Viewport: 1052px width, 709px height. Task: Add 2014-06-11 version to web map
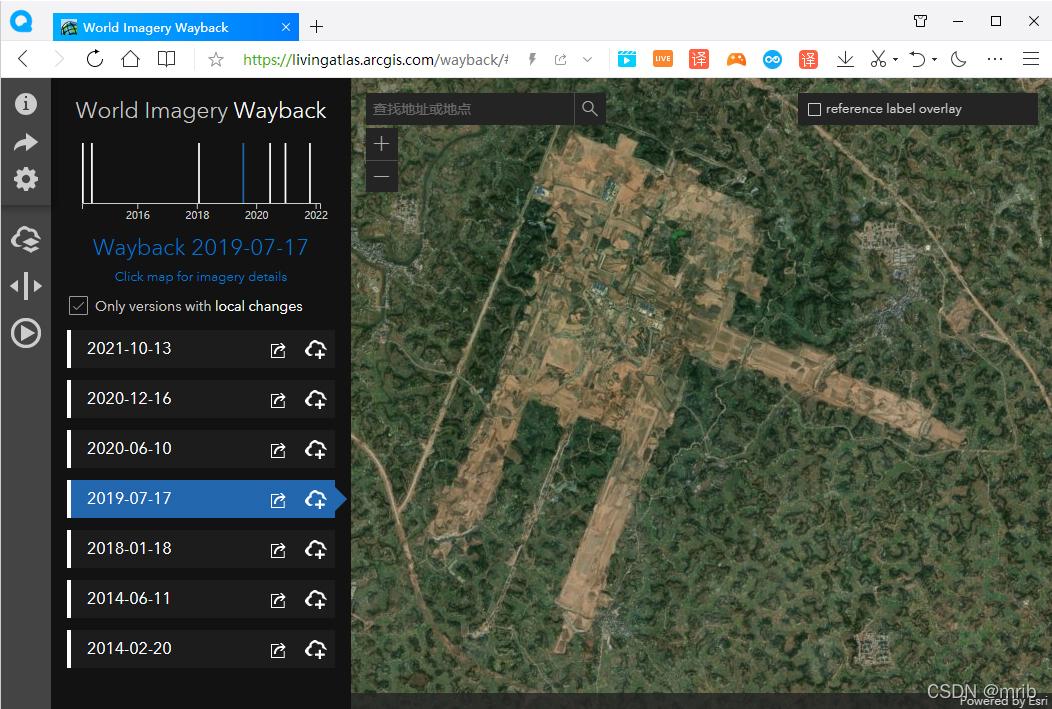pyautogui.click(x=315, y=600)
